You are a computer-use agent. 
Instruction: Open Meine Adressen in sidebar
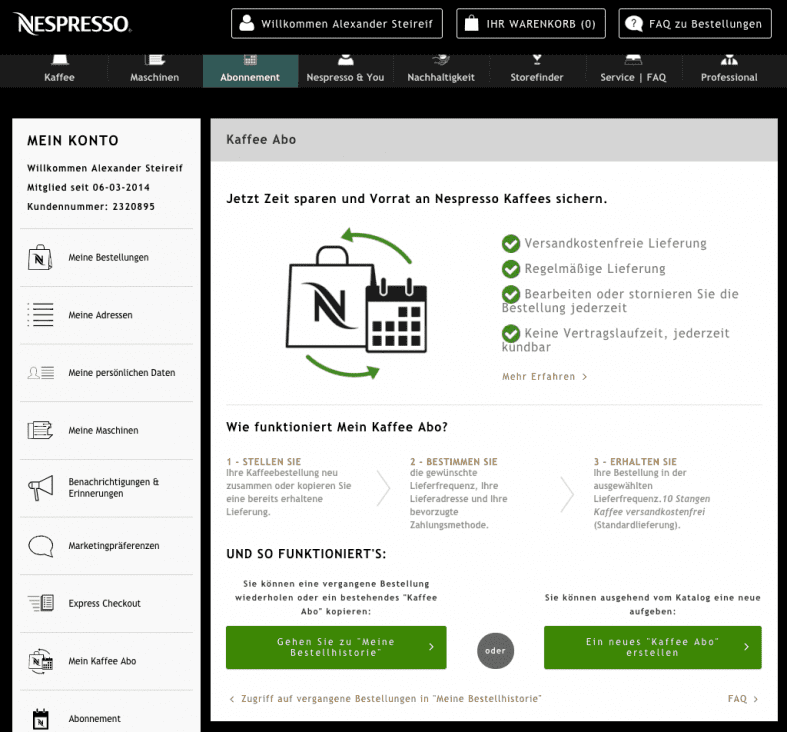pos(106,315)
